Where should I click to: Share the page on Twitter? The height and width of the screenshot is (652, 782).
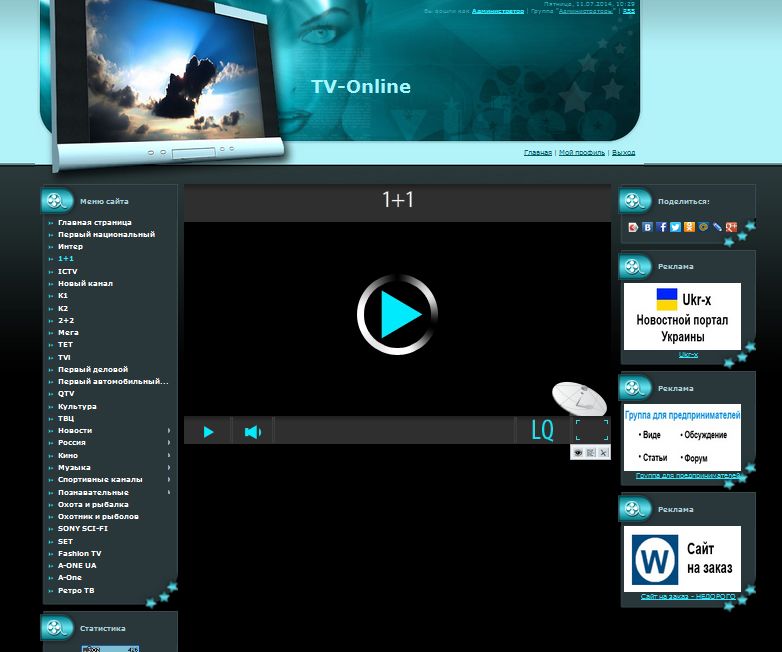point(675,227)
